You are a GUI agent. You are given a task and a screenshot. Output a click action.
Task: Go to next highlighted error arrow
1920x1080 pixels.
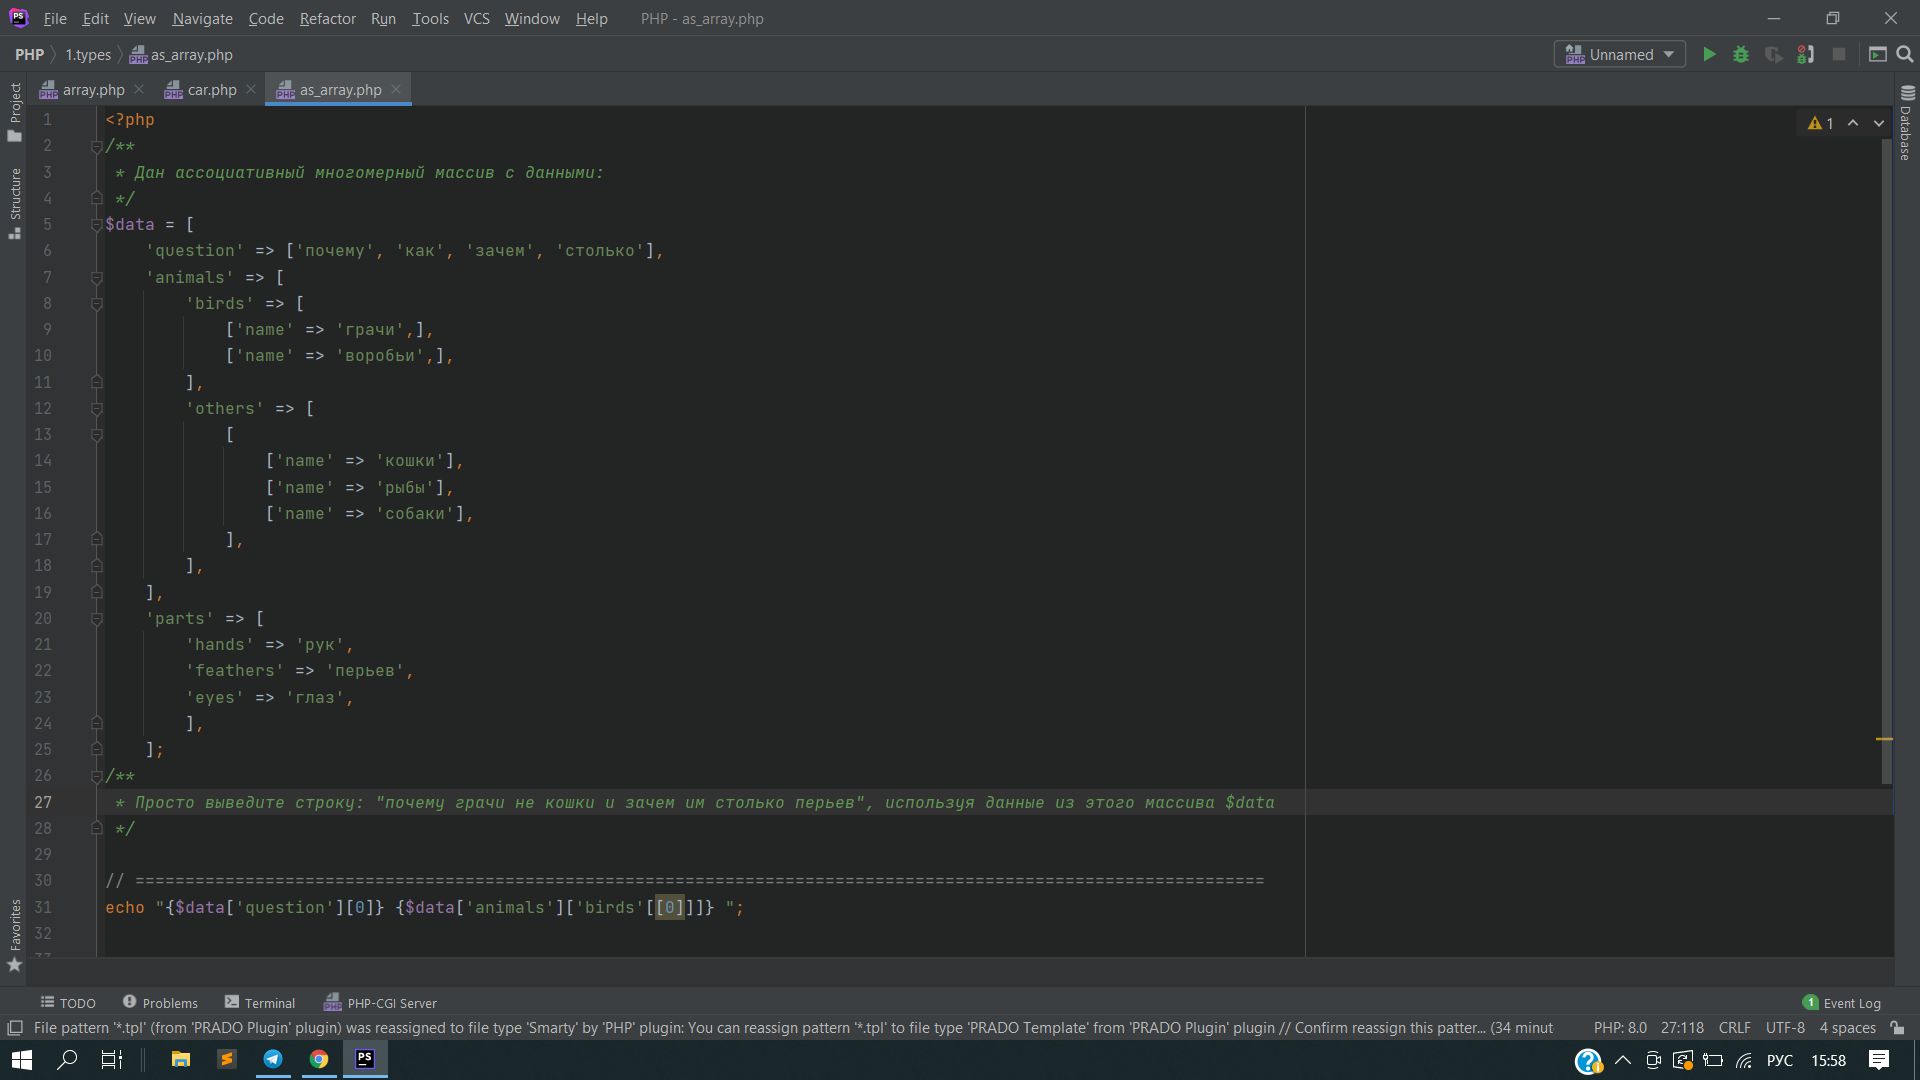coord(1879,123)
